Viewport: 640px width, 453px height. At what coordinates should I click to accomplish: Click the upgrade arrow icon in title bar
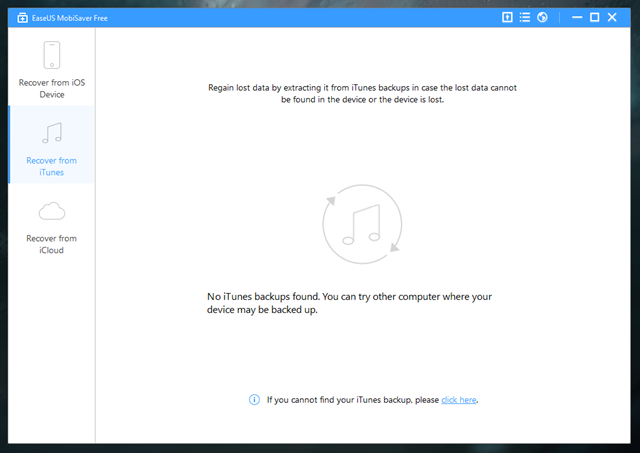point(507,17)
